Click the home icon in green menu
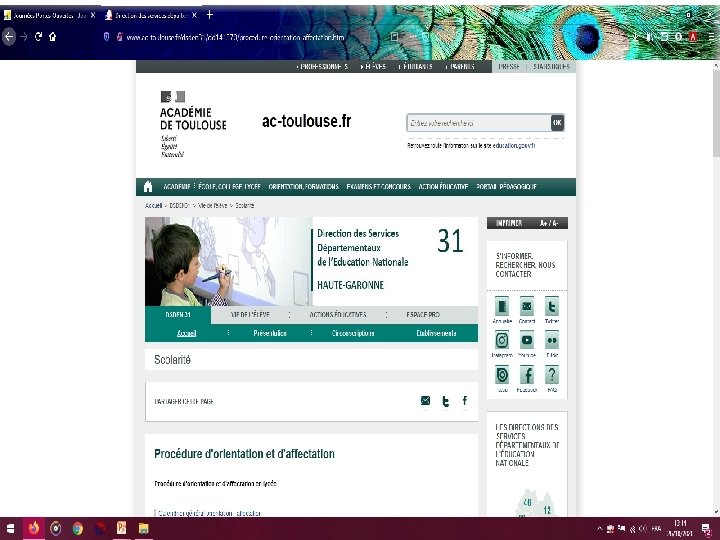The height and width of the screenshot is (540, 720). [x=148, y=186]
